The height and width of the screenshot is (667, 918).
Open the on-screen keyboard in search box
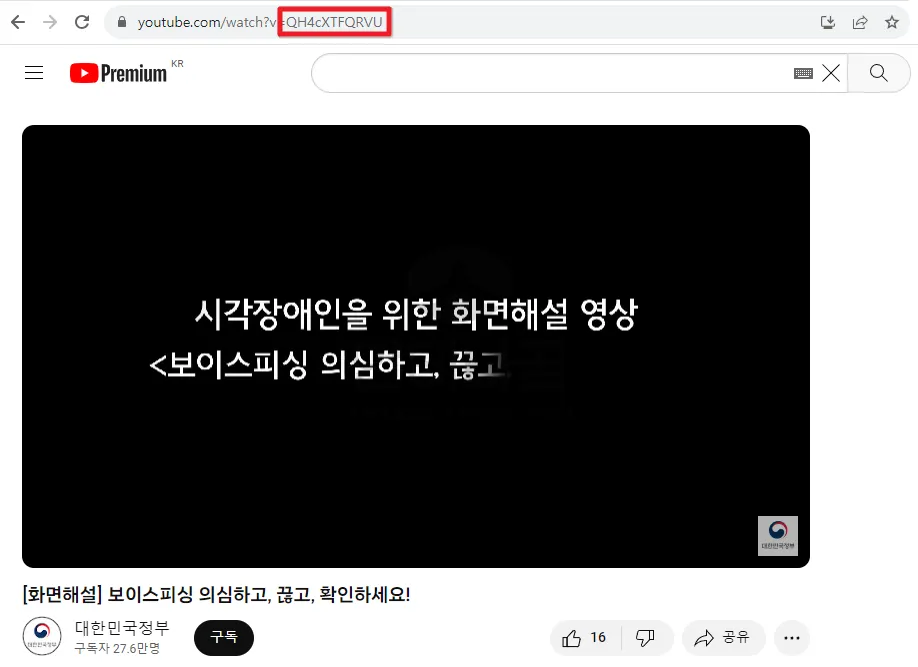[803, 73]
